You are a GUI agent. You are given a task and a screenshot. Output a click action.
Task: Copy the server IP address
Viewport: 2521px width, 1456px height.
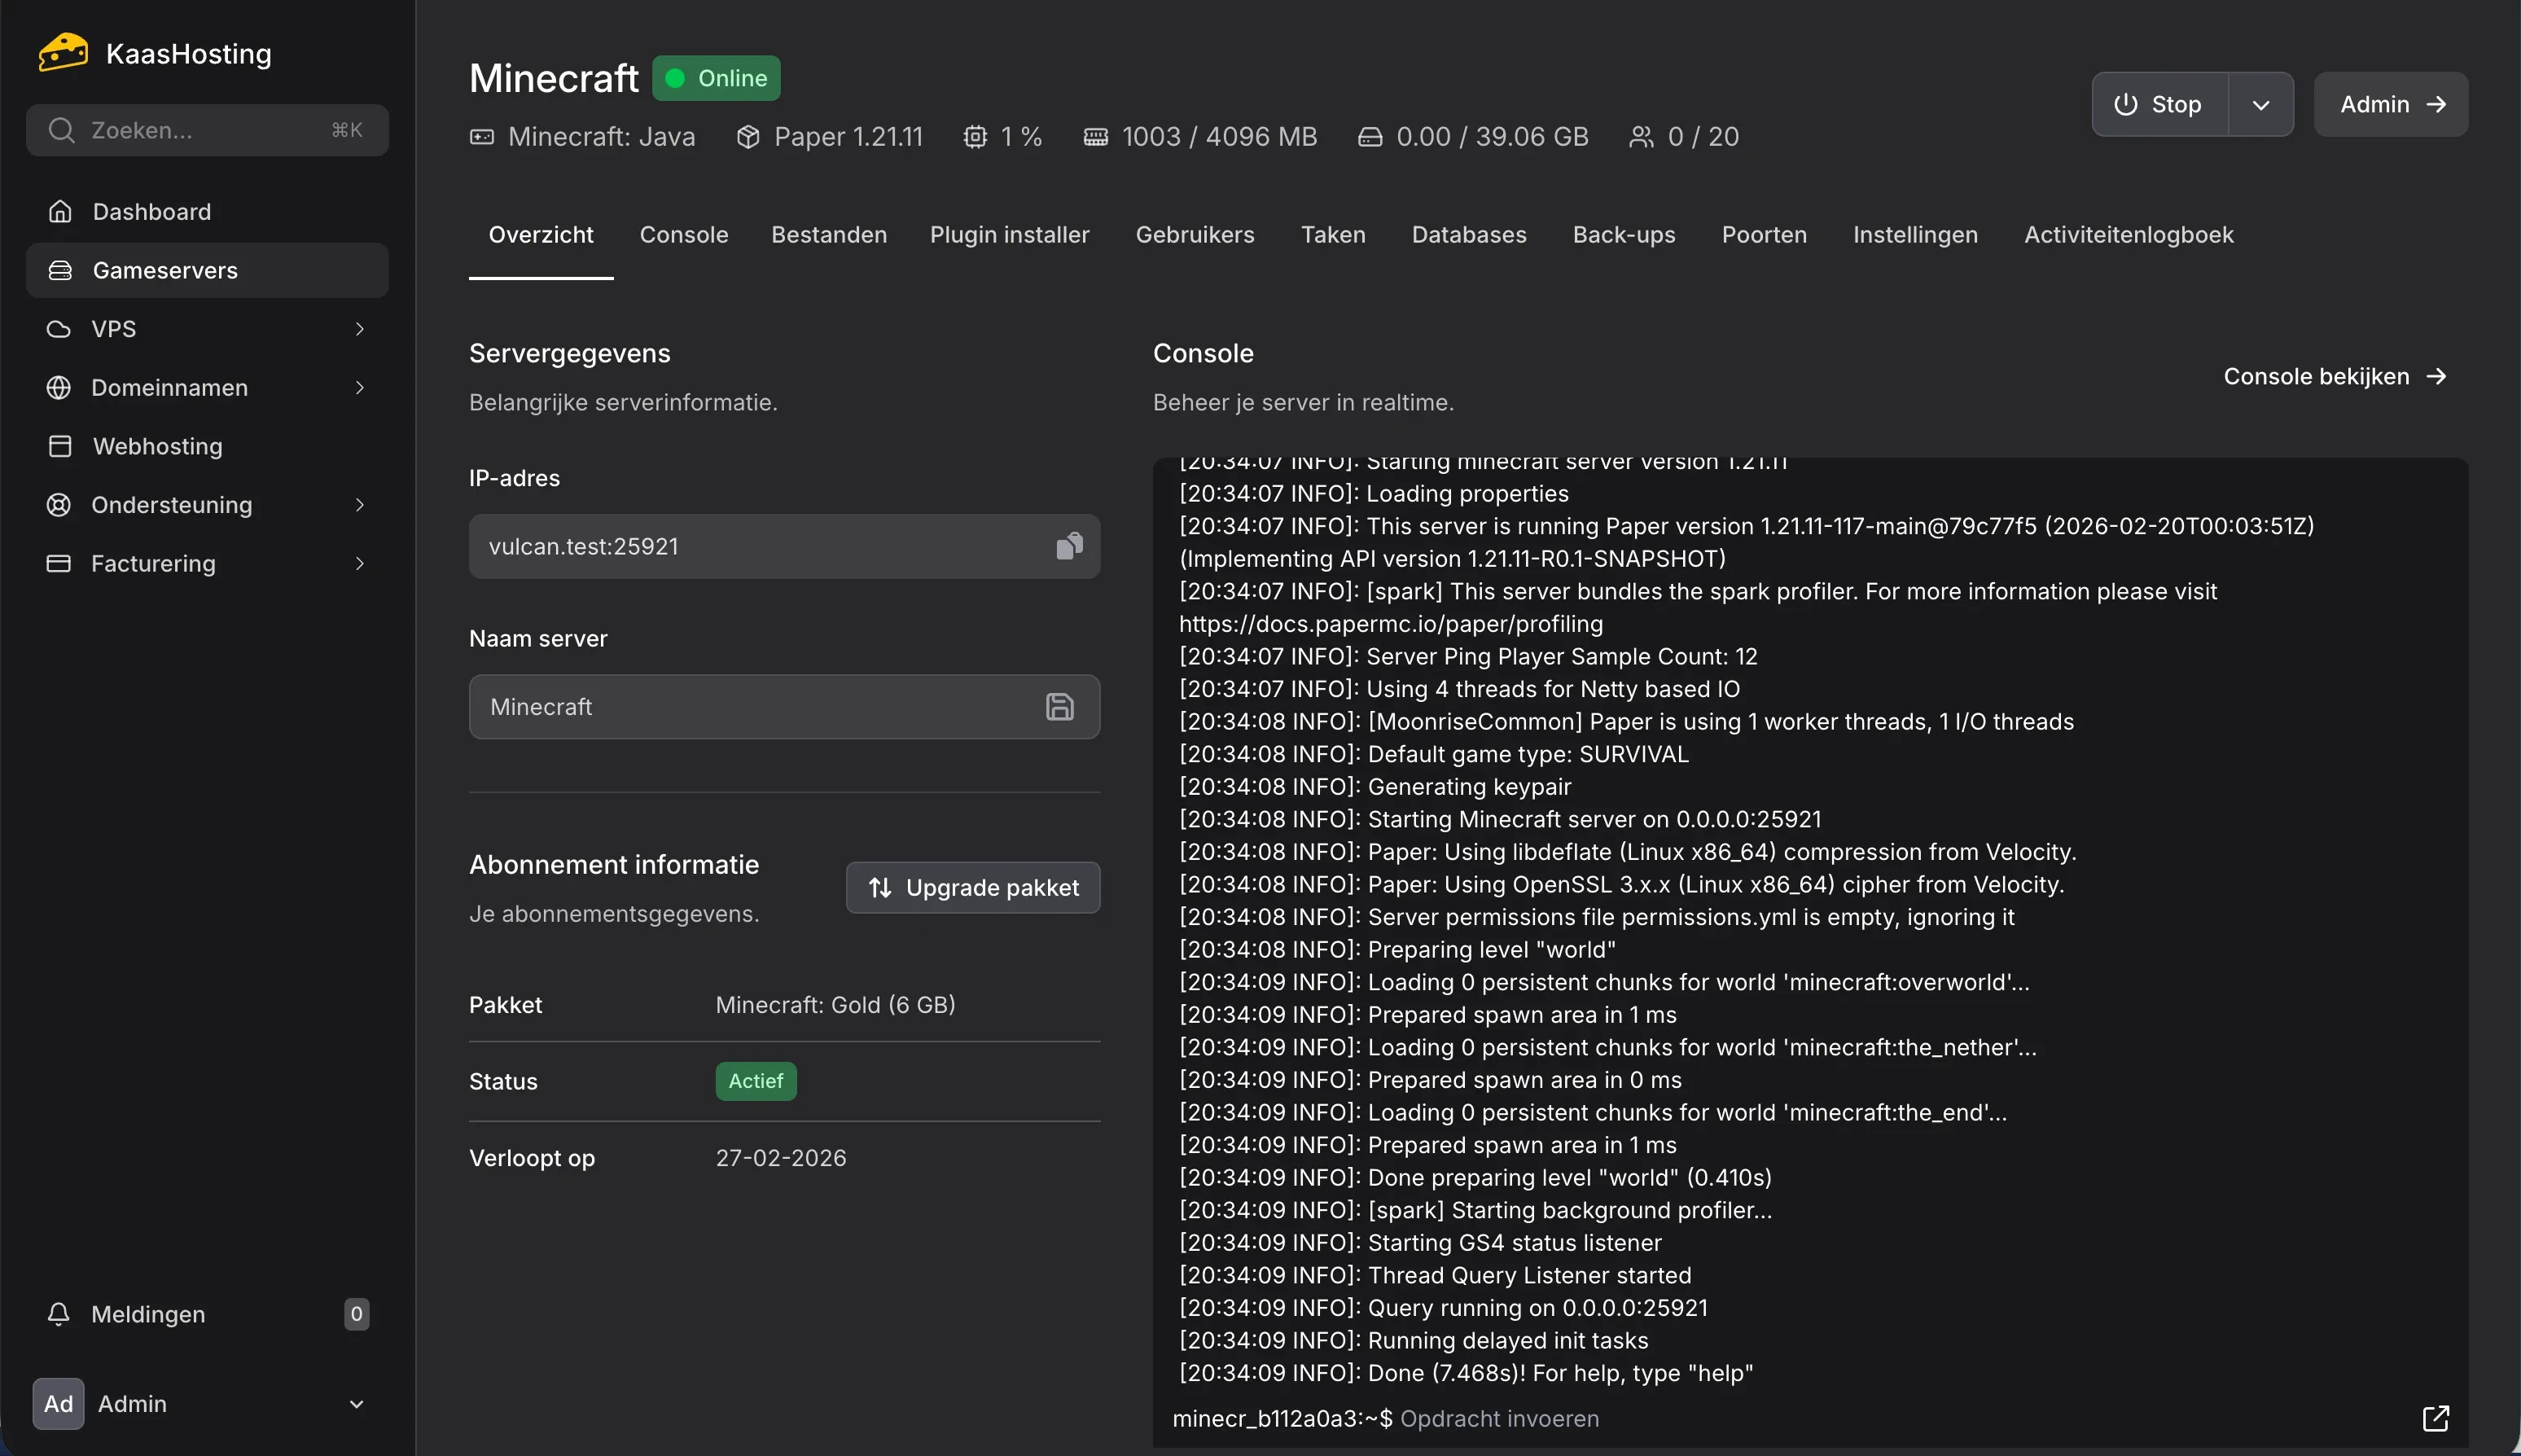point(1068,546)
